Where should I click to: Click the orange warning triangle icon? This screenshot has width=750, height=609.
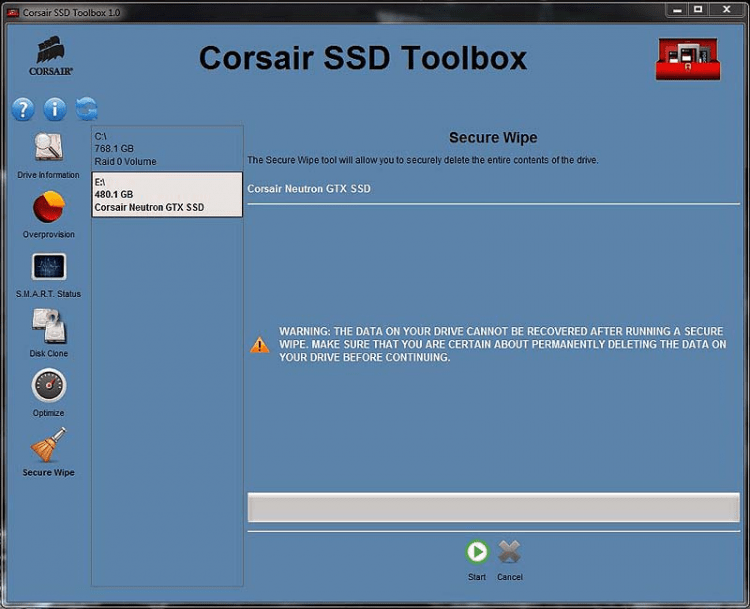coord(260,345)
